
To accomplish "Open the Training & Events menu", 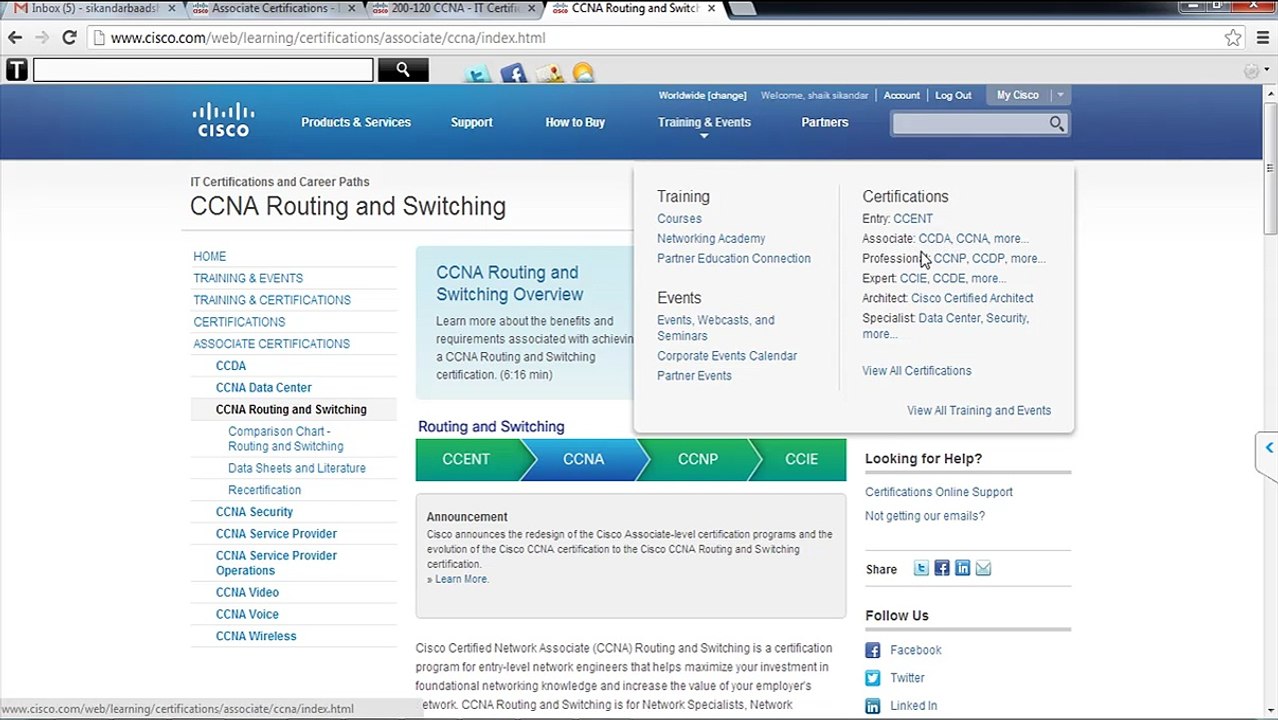I will tap(704, 122).
